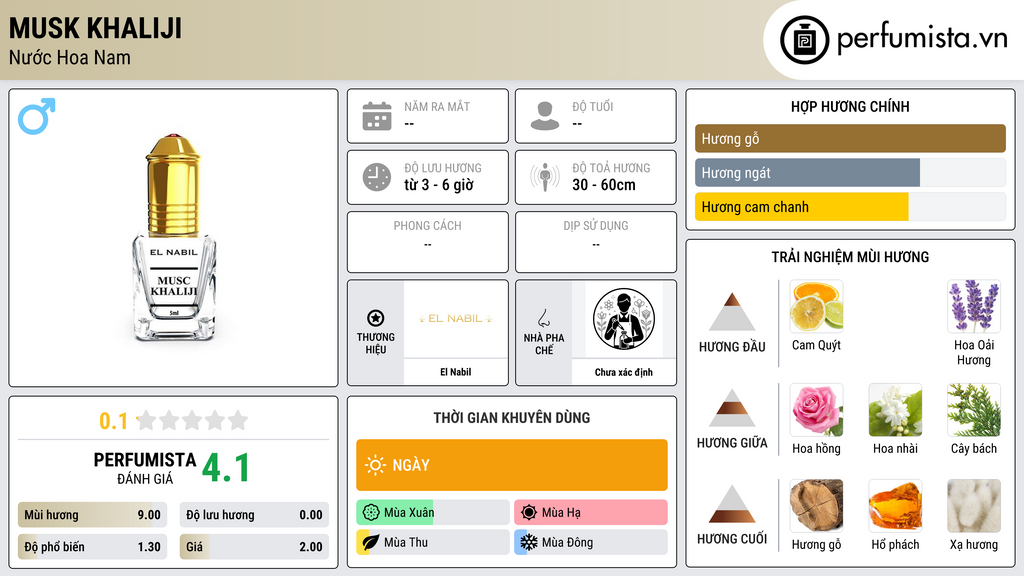The height and width of the screenshot is (576, 1024).
Task: Click the summer sun icon Mùa Hạ
Action: click(x=529, y=513)
